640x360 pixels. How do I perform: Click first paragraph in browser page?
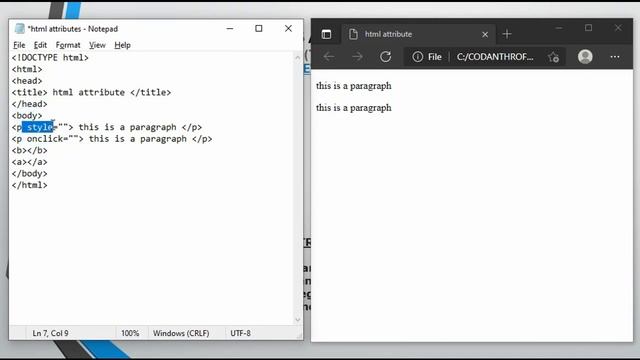click(x=353, y=86)
